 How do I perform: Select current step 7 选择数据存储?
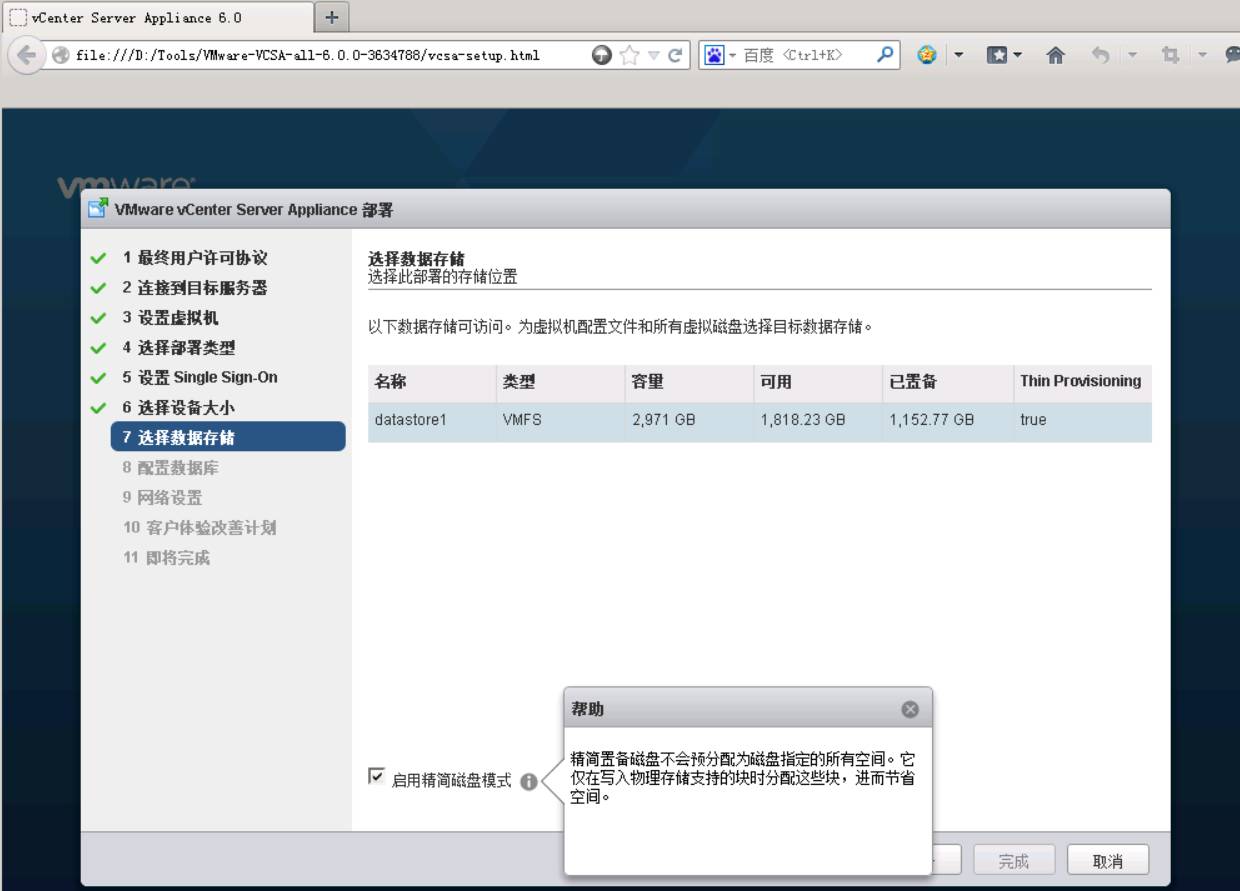coord(228,437)
